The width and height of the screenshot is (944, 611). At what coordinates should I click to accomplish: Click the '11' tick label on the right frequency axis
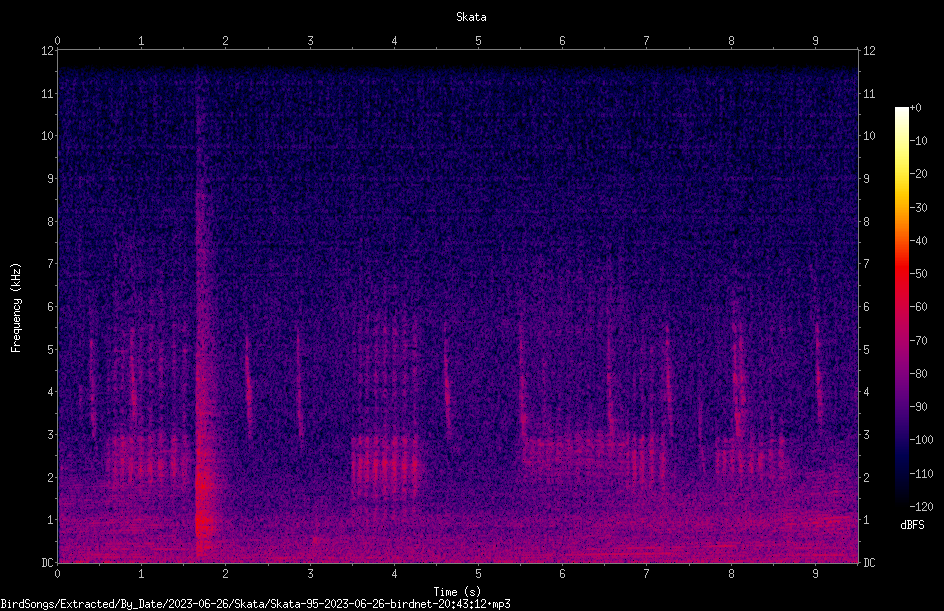pyautogui.click(x=869, y=93)
